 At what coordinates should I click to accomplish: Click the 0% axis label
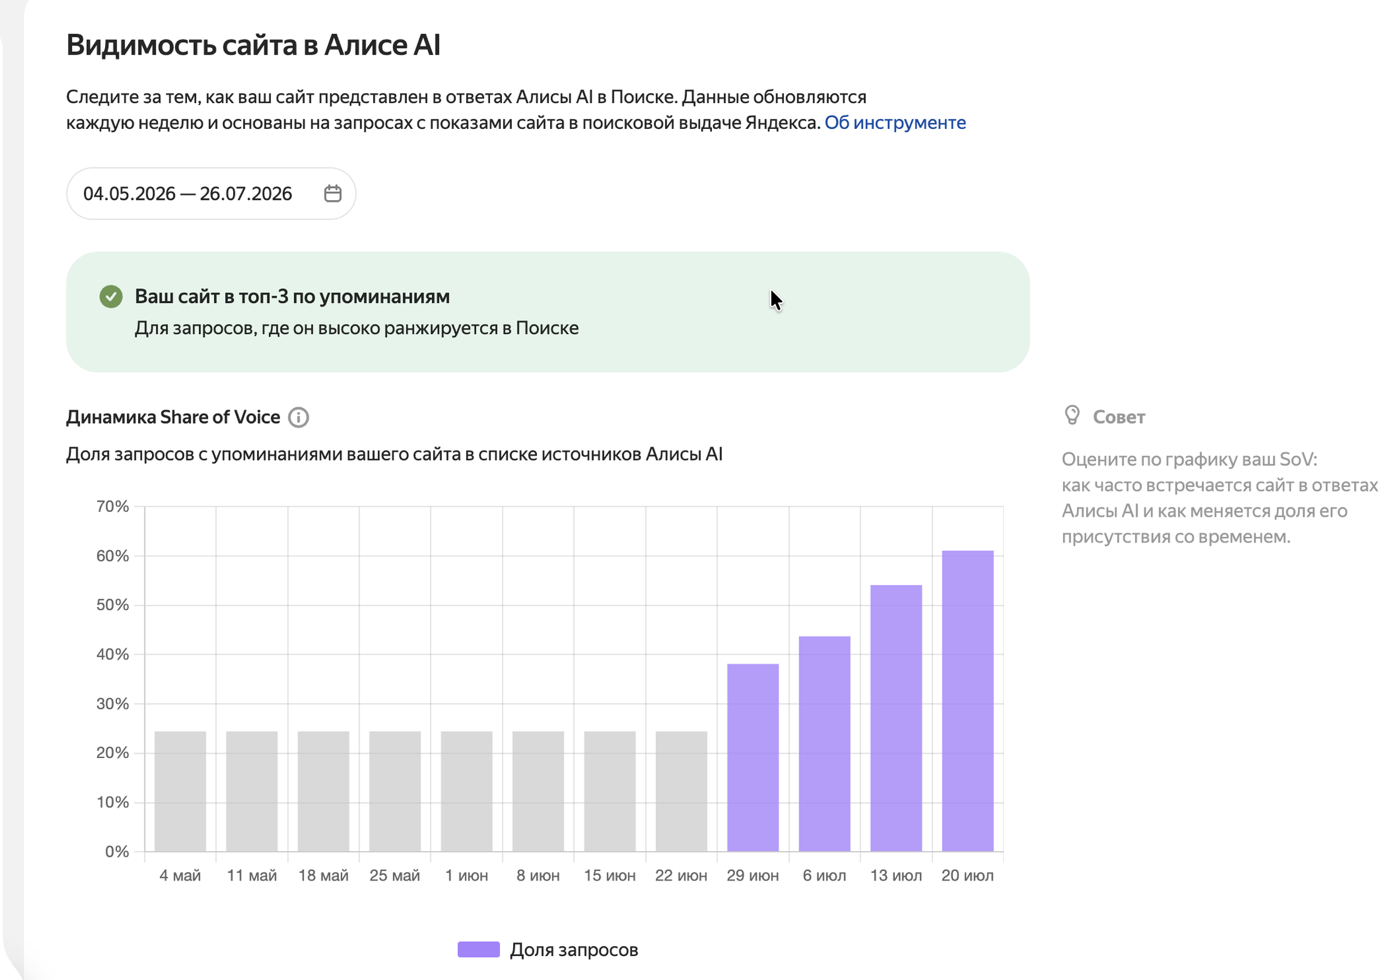(x=117, y=852)
